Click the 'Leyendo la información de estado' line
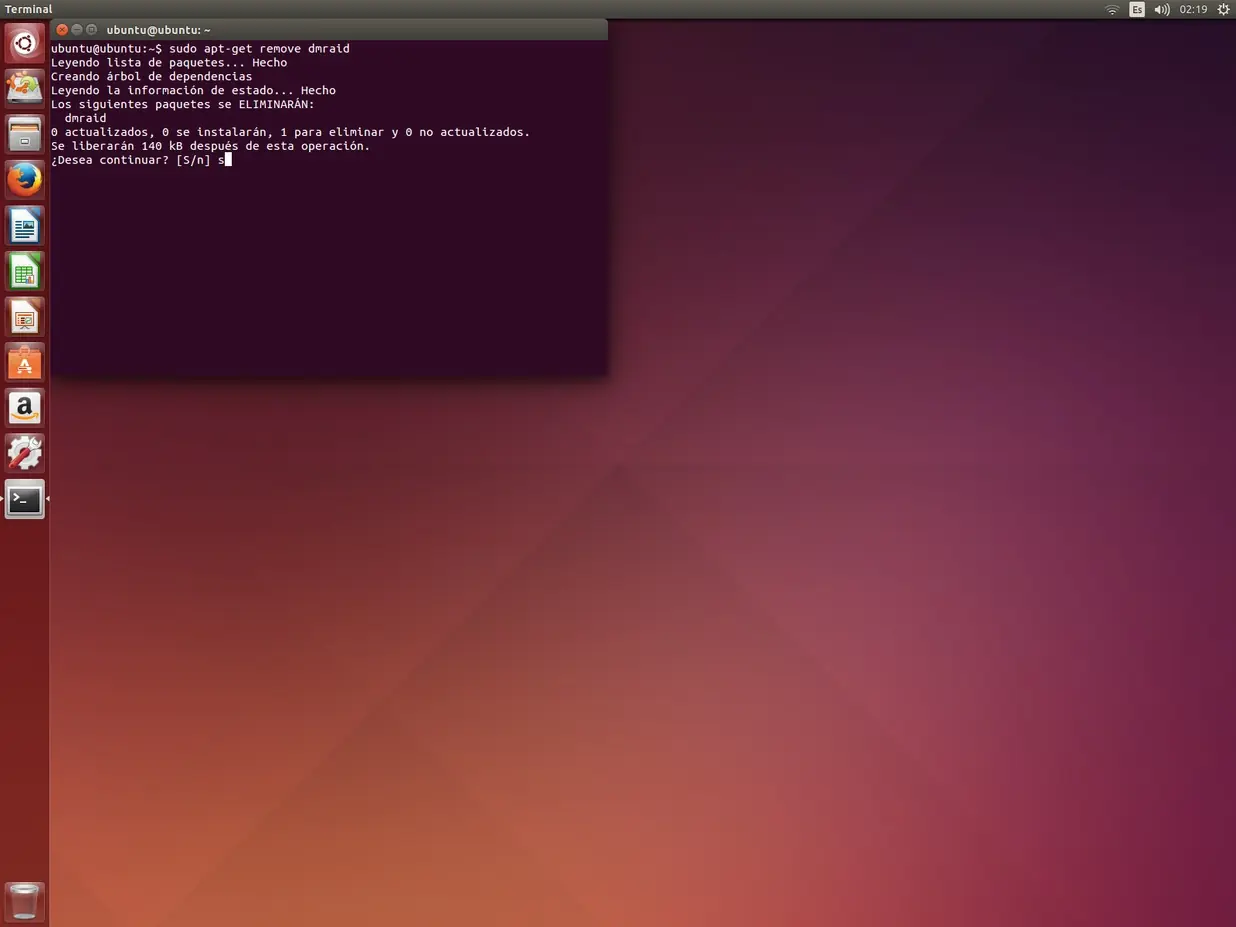Image resolution: width=1236 pixels, height=927 pixels. 193,90
